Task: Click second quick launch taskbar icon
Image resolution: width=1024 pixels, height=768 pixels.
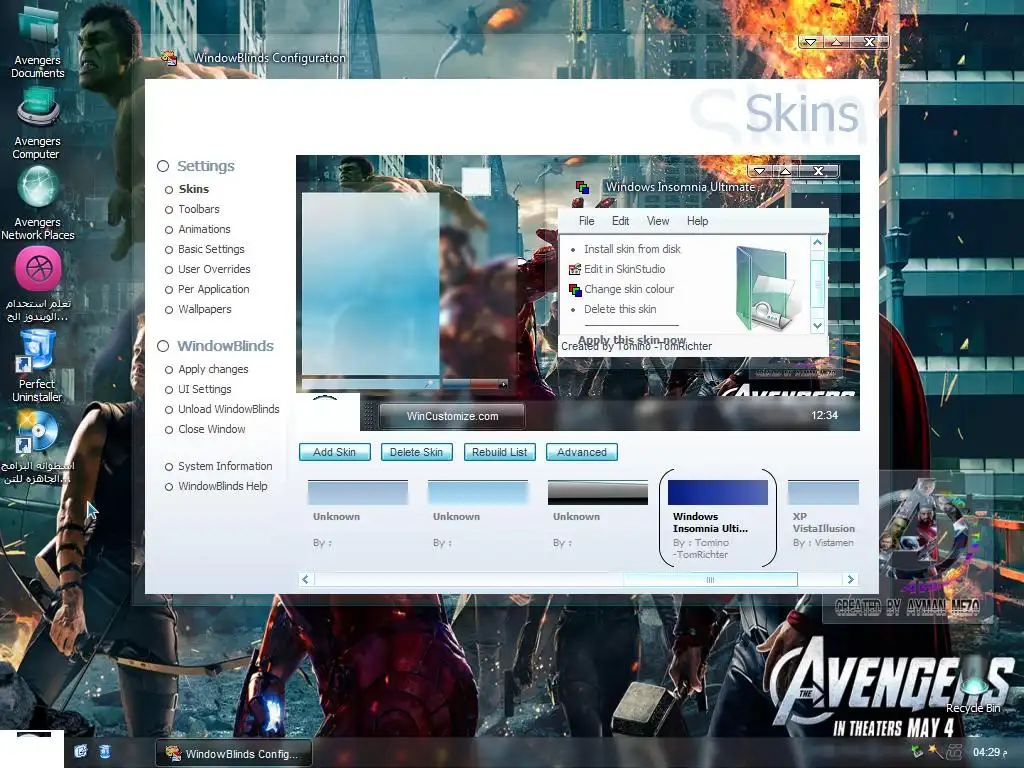Action: coord(104,752)
